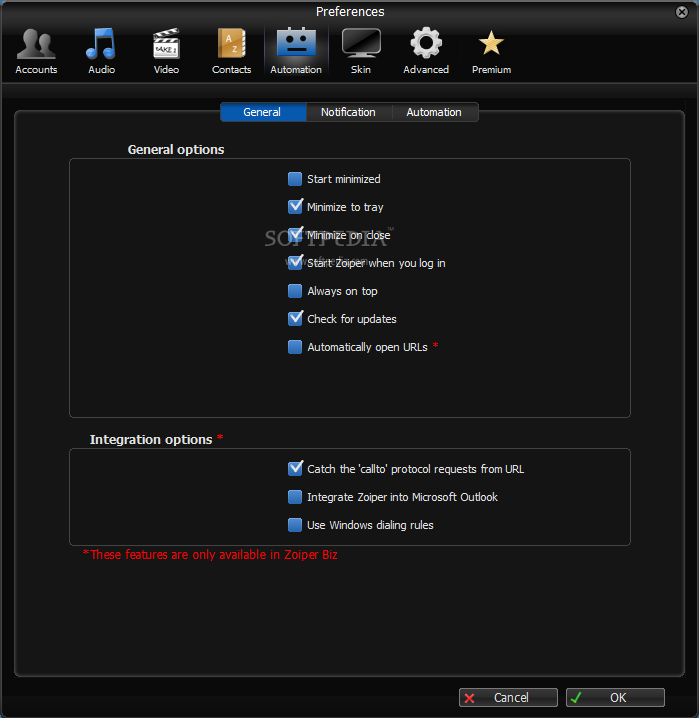This screenshot has width=699, height=718.
Task: Open the Premium star section
Action: 491,51
